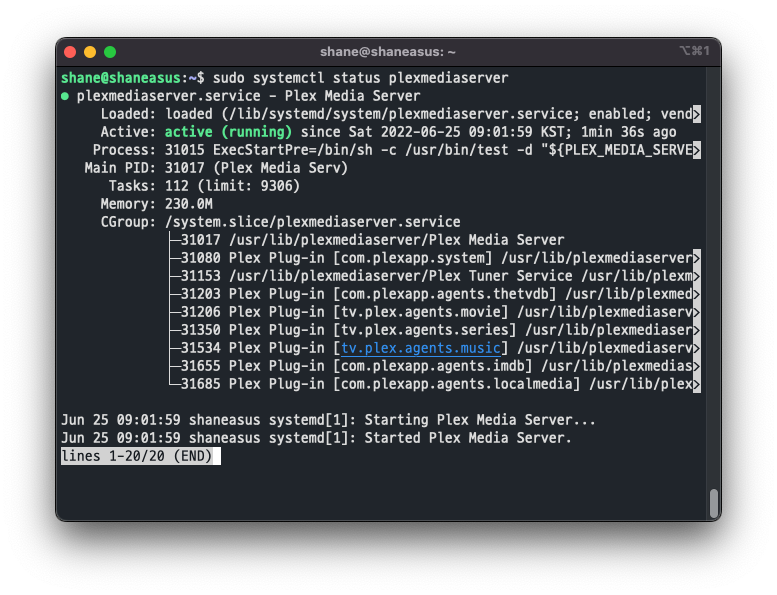Click the truncation marker on the 31534 line
The image size is (777, 595).
coord(697,348)
